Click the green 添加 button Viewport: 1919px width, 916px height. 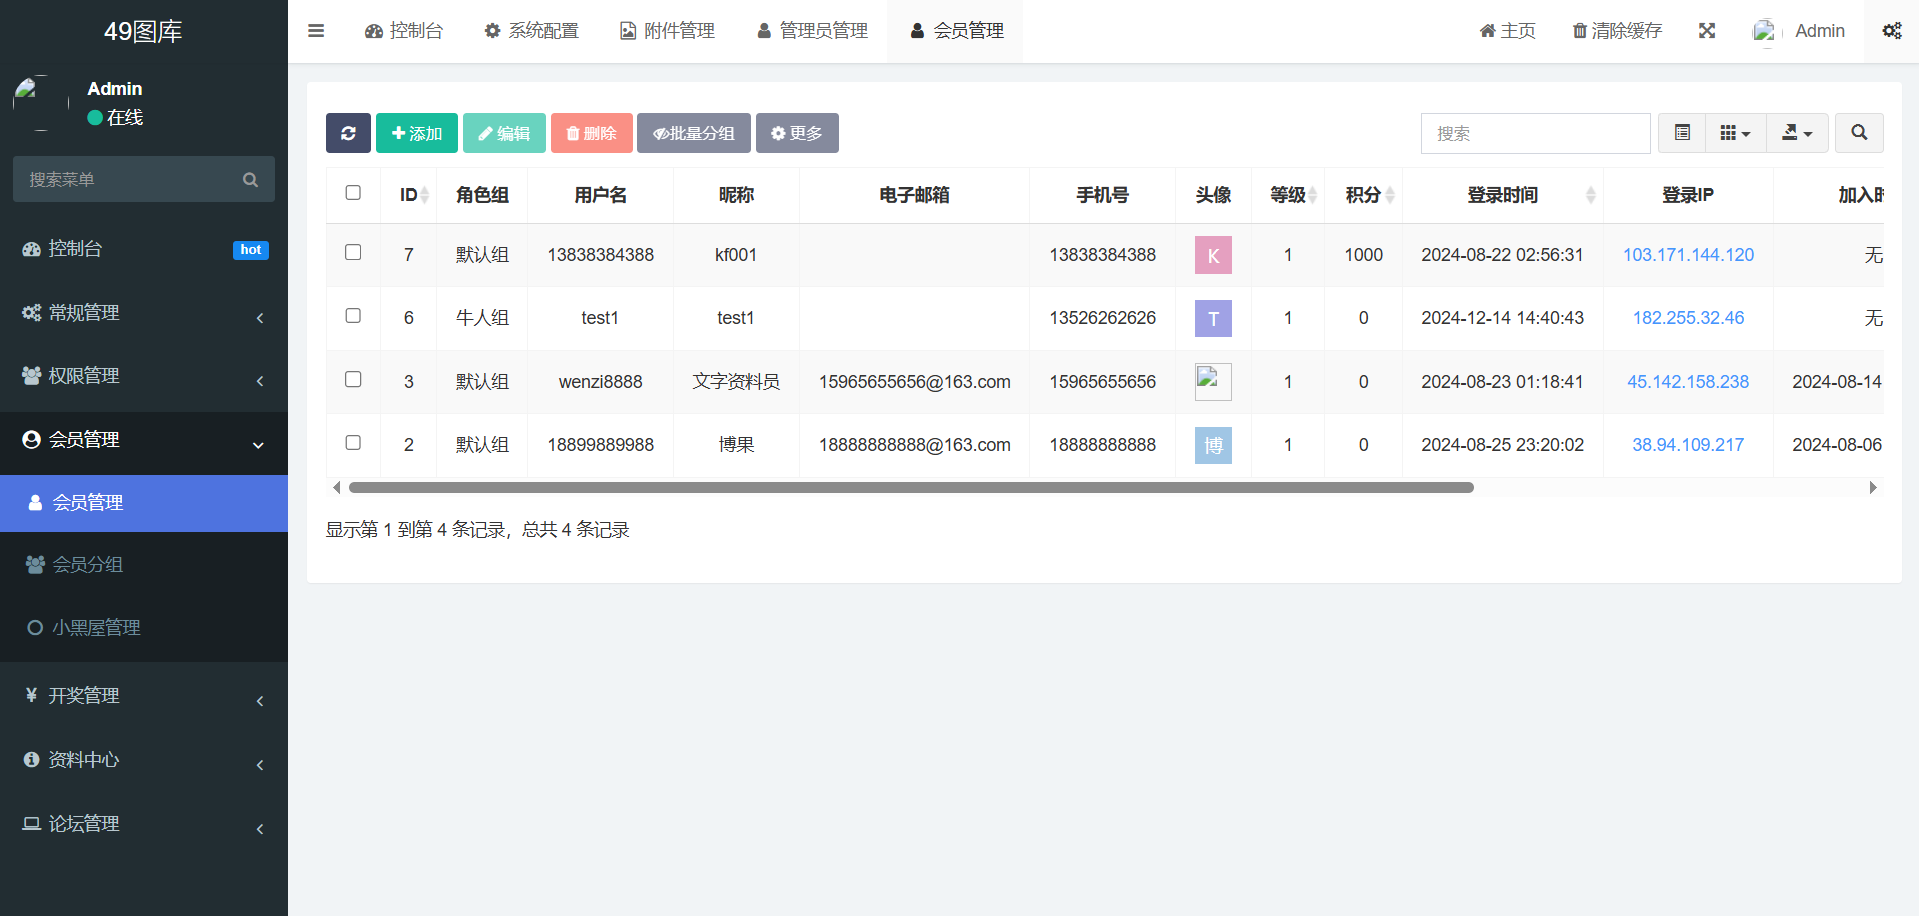[417, 133]
